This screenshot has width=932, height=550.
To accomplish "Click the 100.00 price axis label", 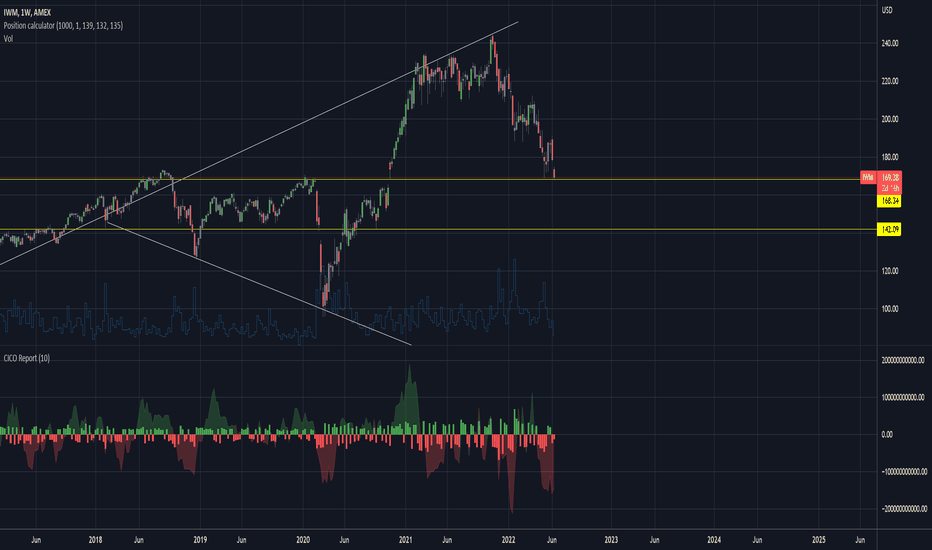I will click(890, 309).
